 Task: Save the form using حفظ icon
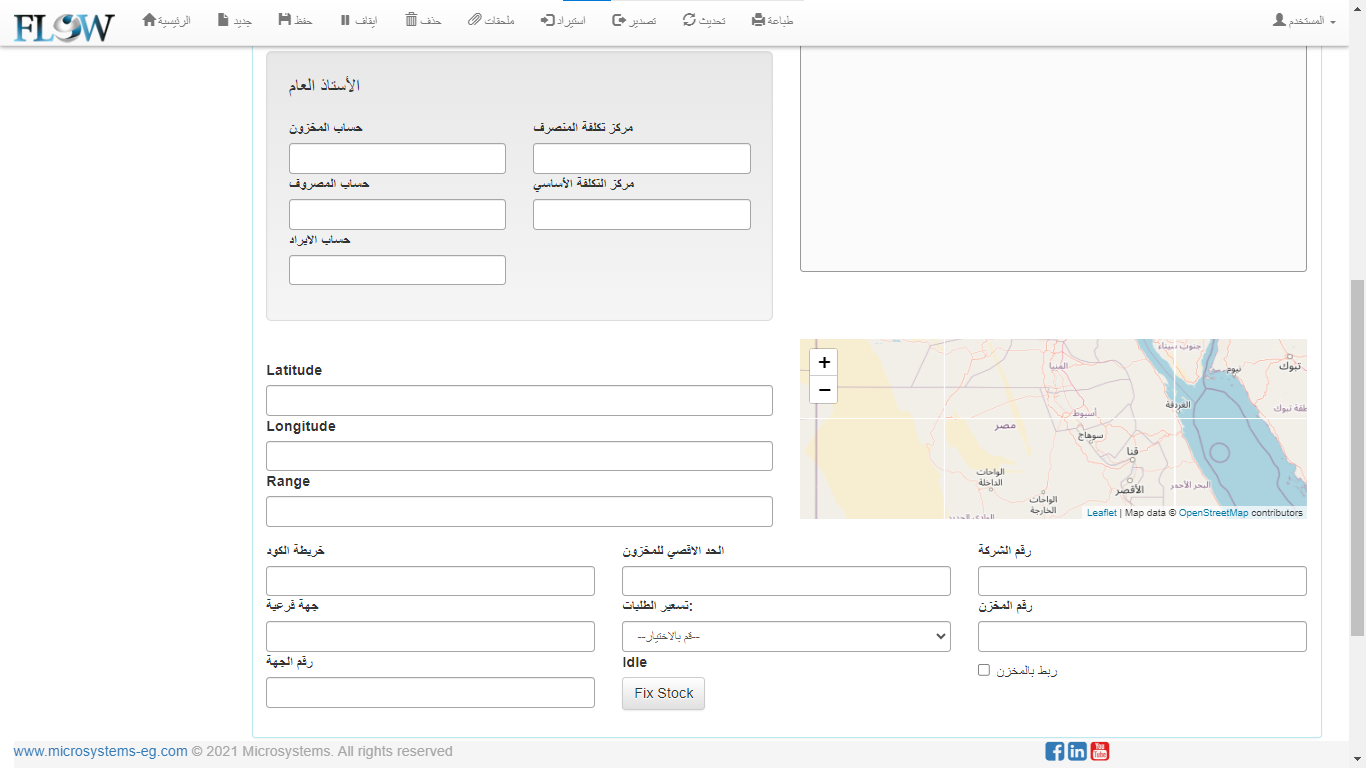tap(285, 20)
